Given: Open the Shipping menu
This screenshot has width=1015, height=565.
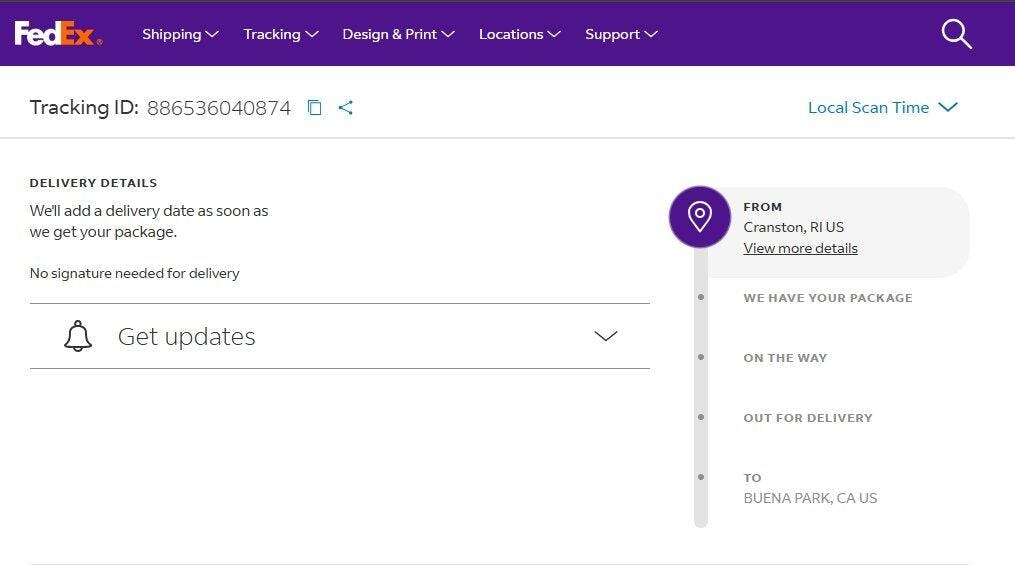Looking at the screenshot, I should 180,34.
